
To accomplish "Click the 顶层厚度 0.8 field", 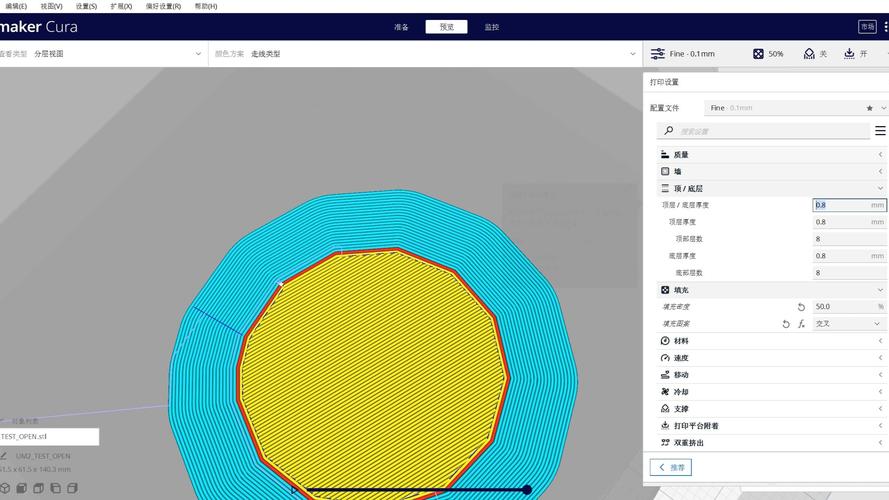I will click(x=849, y=222).
